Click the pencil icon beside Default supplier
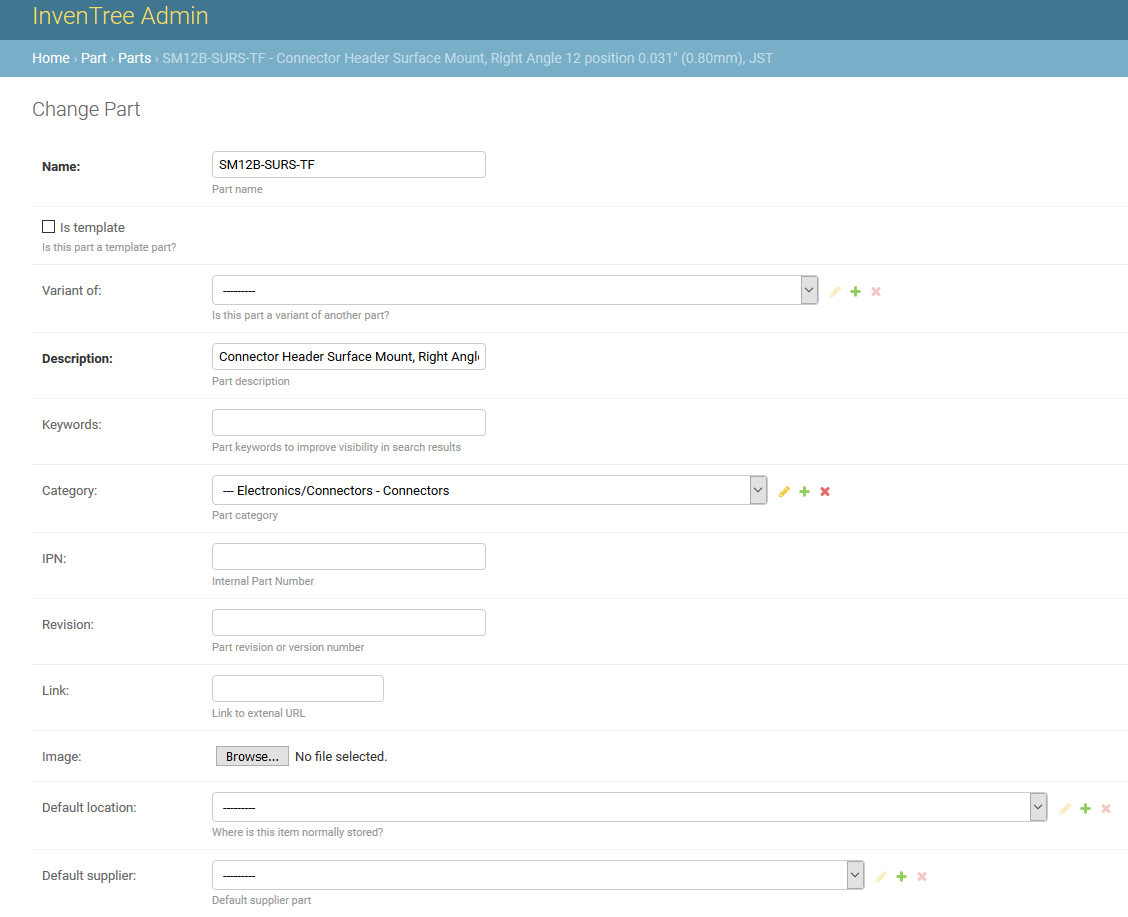Image resolution: width=1128 pixels, height=917 pixels. point(881,876)
